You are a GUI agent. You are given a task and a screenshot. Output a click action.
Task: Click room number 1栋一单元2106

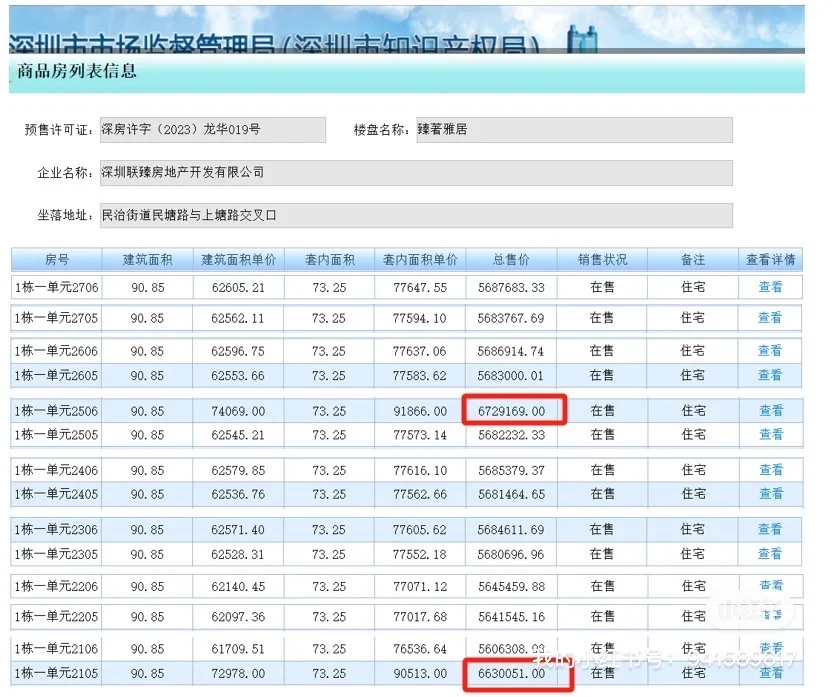point(56,649)
